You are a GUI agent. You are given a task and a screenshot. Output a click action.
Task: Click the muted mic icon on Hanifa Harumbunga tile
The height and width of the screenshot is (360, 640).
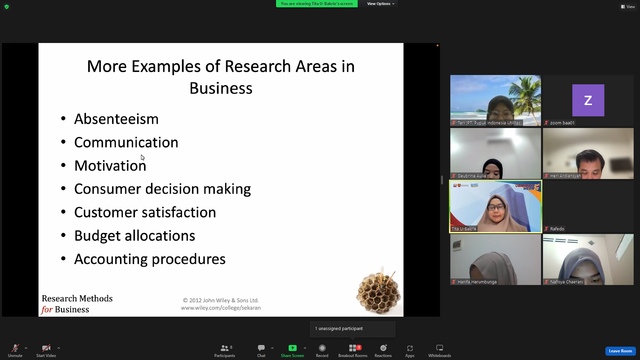point(453,282)
